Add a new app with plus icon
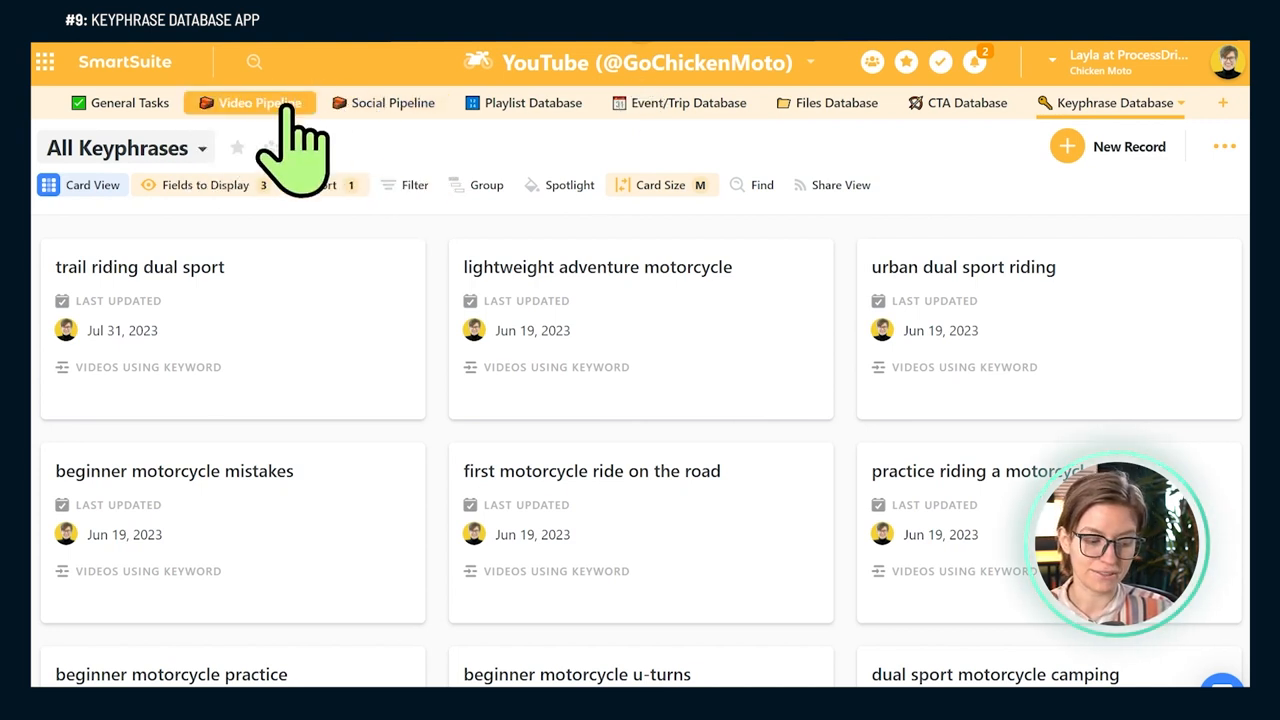Screen dimensions: 1280x720 [1223, 103]
